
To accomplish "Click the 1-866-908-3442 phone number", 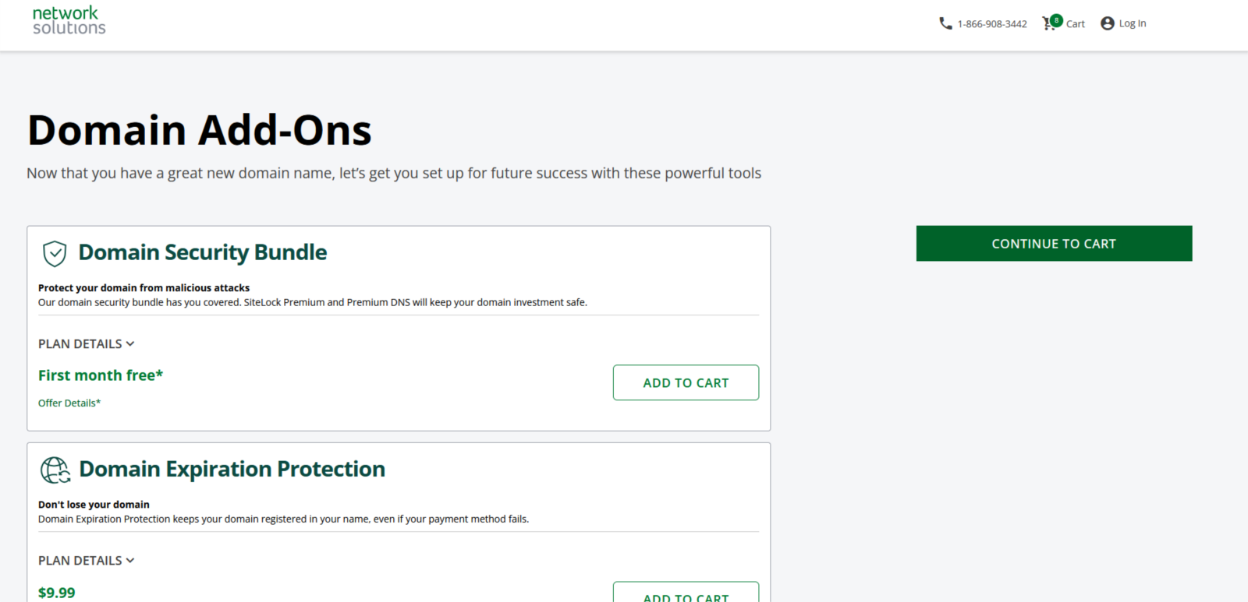I will click(x=992, y=23).
